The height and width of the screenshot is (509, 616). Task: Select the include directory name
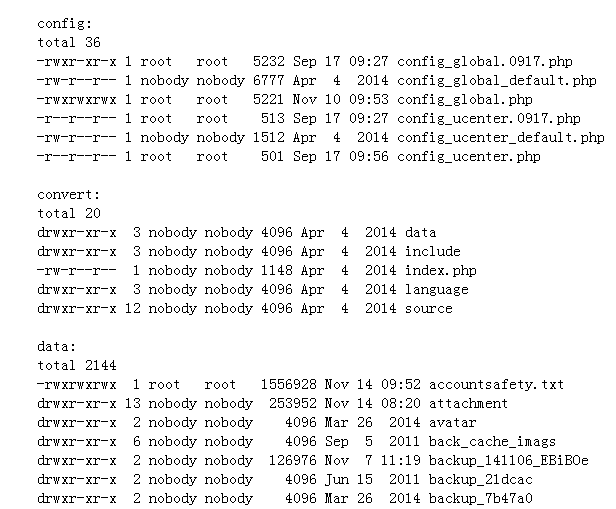click(433, 252)
